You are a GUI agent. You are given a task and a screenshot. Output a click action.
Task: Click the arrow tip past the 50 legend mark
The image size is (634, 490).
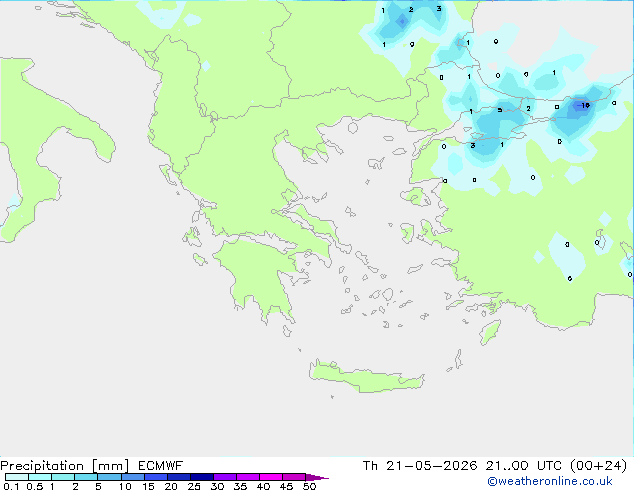317,477
